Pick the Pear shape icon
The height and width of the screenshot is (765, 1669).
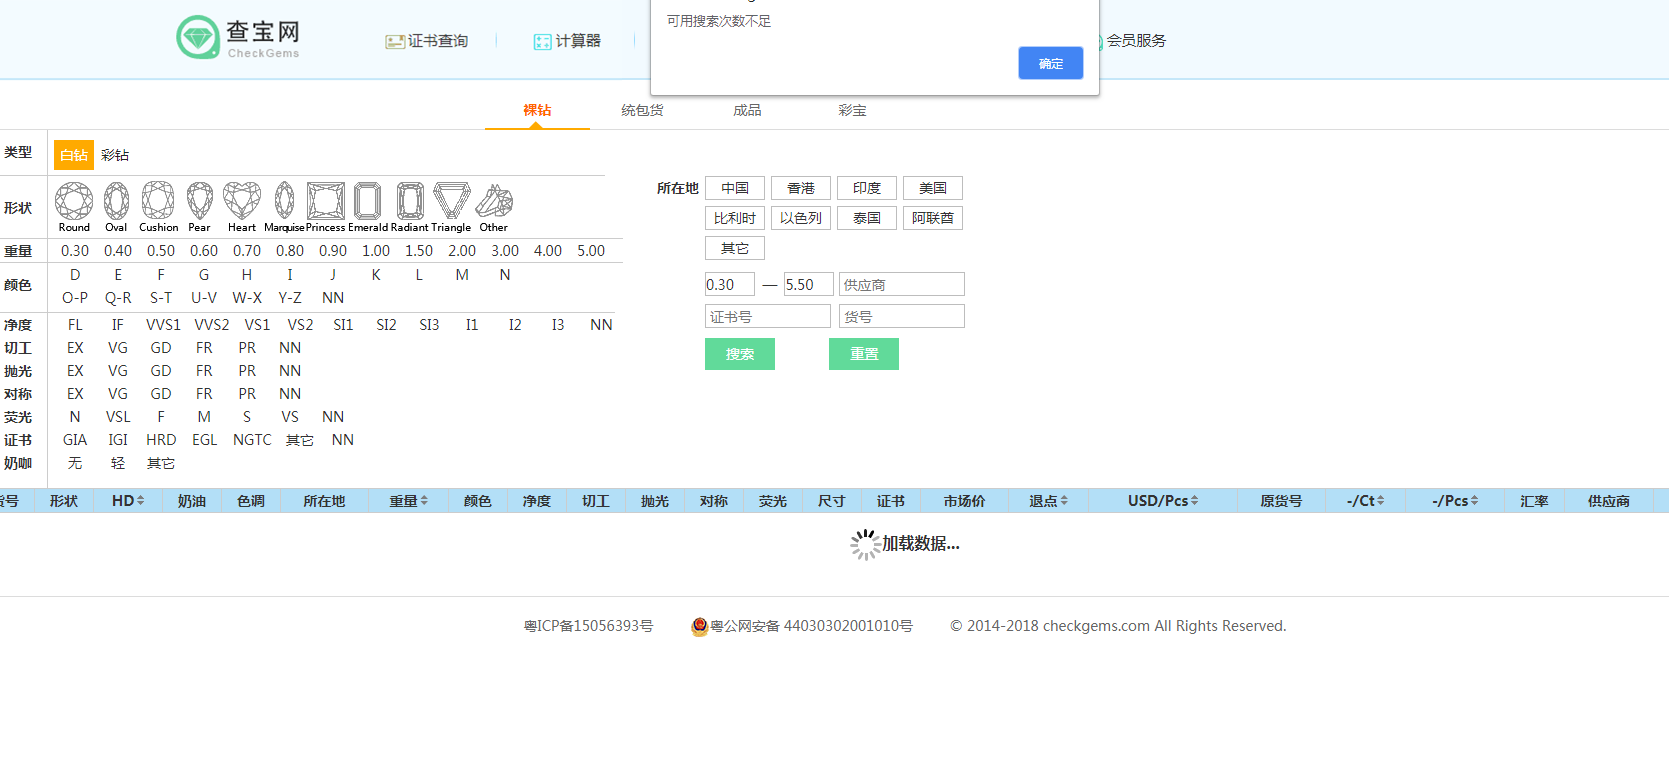tap(200, 201)
